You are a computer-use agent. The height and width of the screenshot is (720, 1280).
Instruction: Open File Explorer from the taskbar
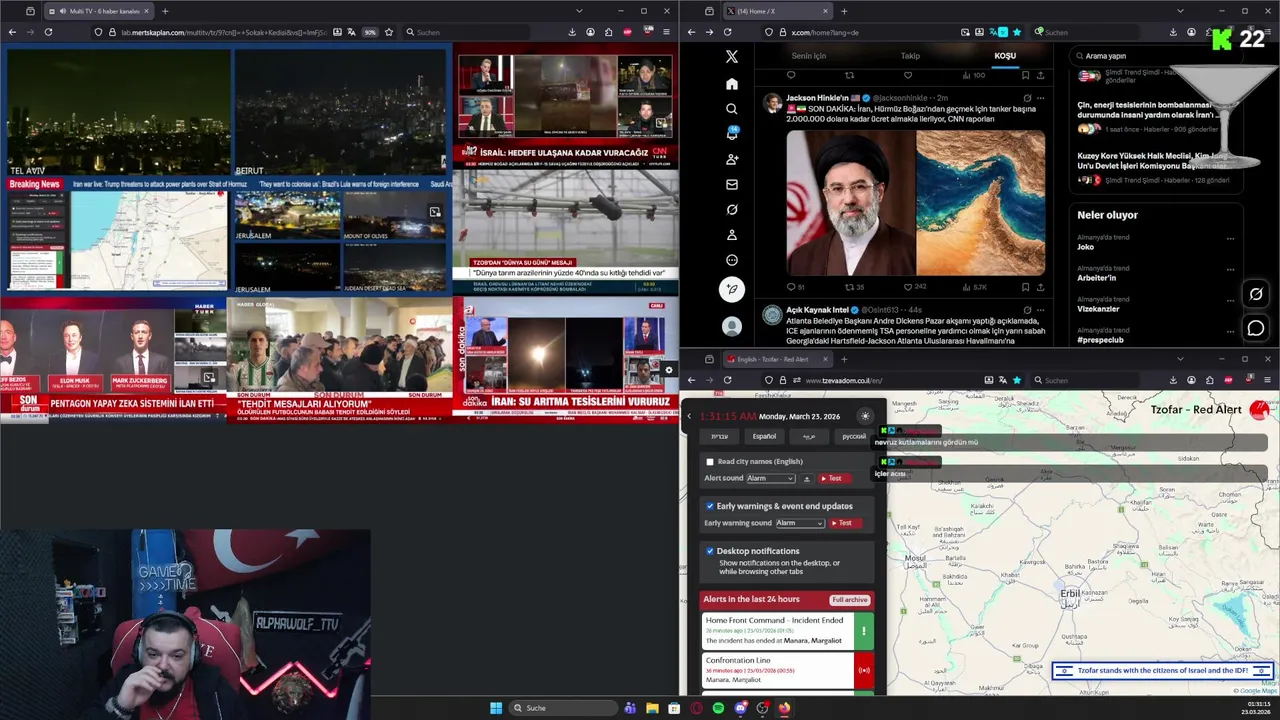(652, 708)
